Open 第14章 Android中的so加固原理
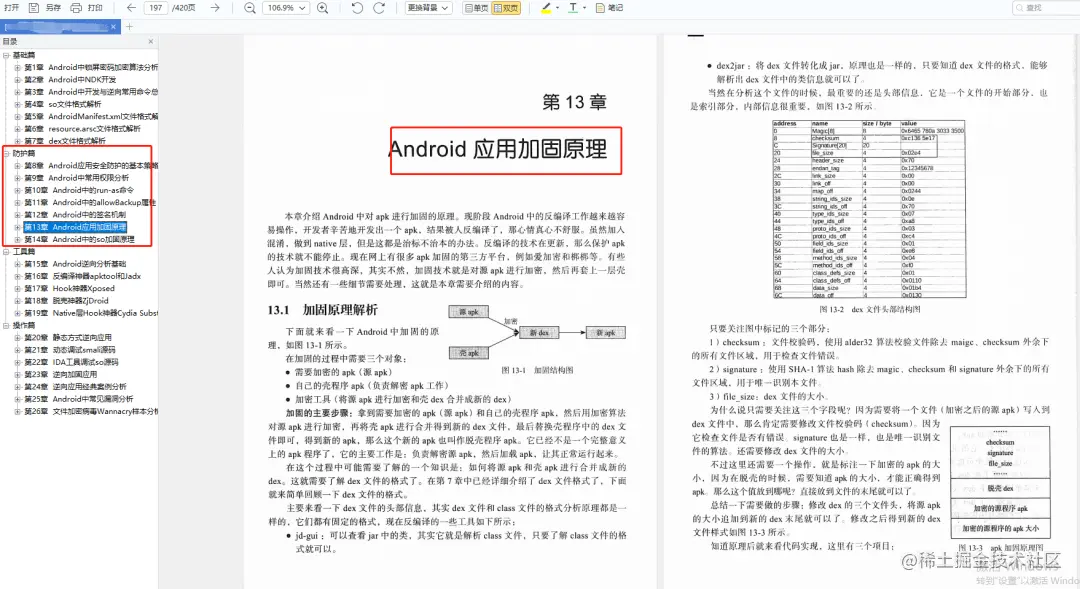The width and height of the screenshot is (1080, 589). coord(79,239)
